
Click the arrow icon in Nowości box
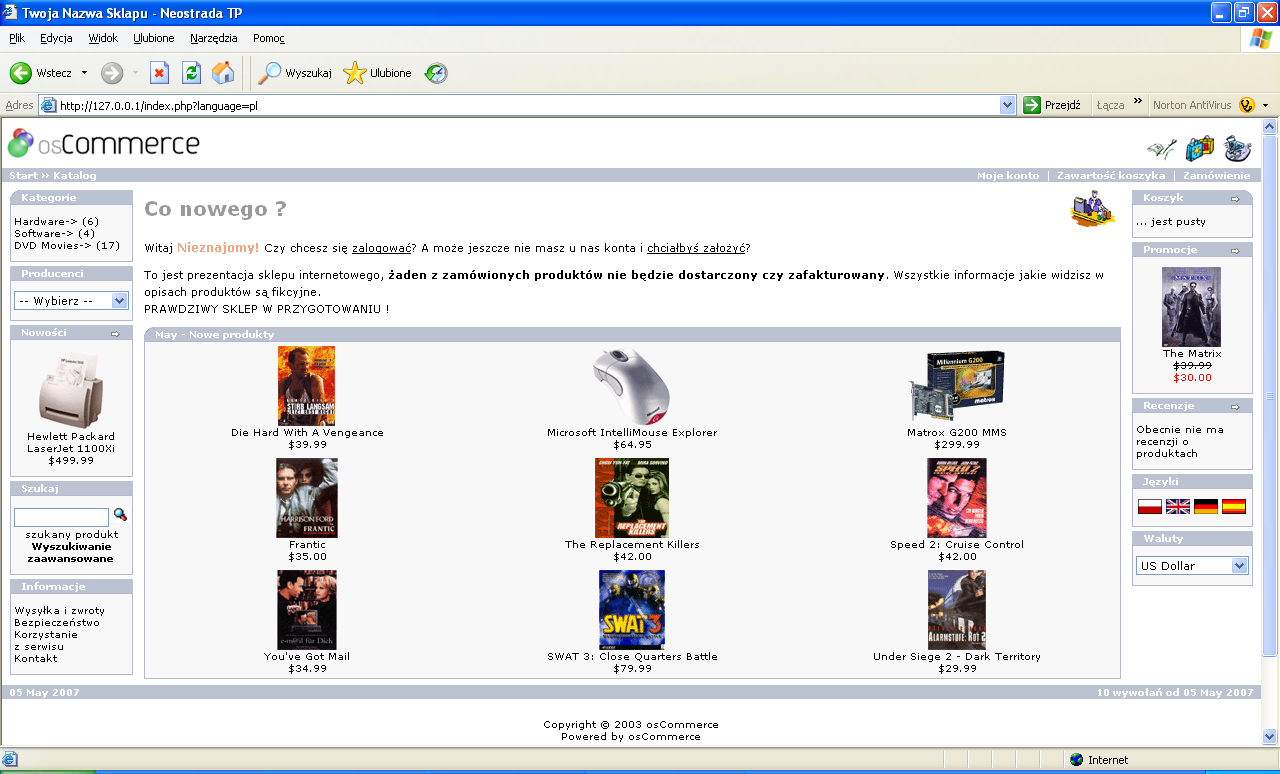115,334
